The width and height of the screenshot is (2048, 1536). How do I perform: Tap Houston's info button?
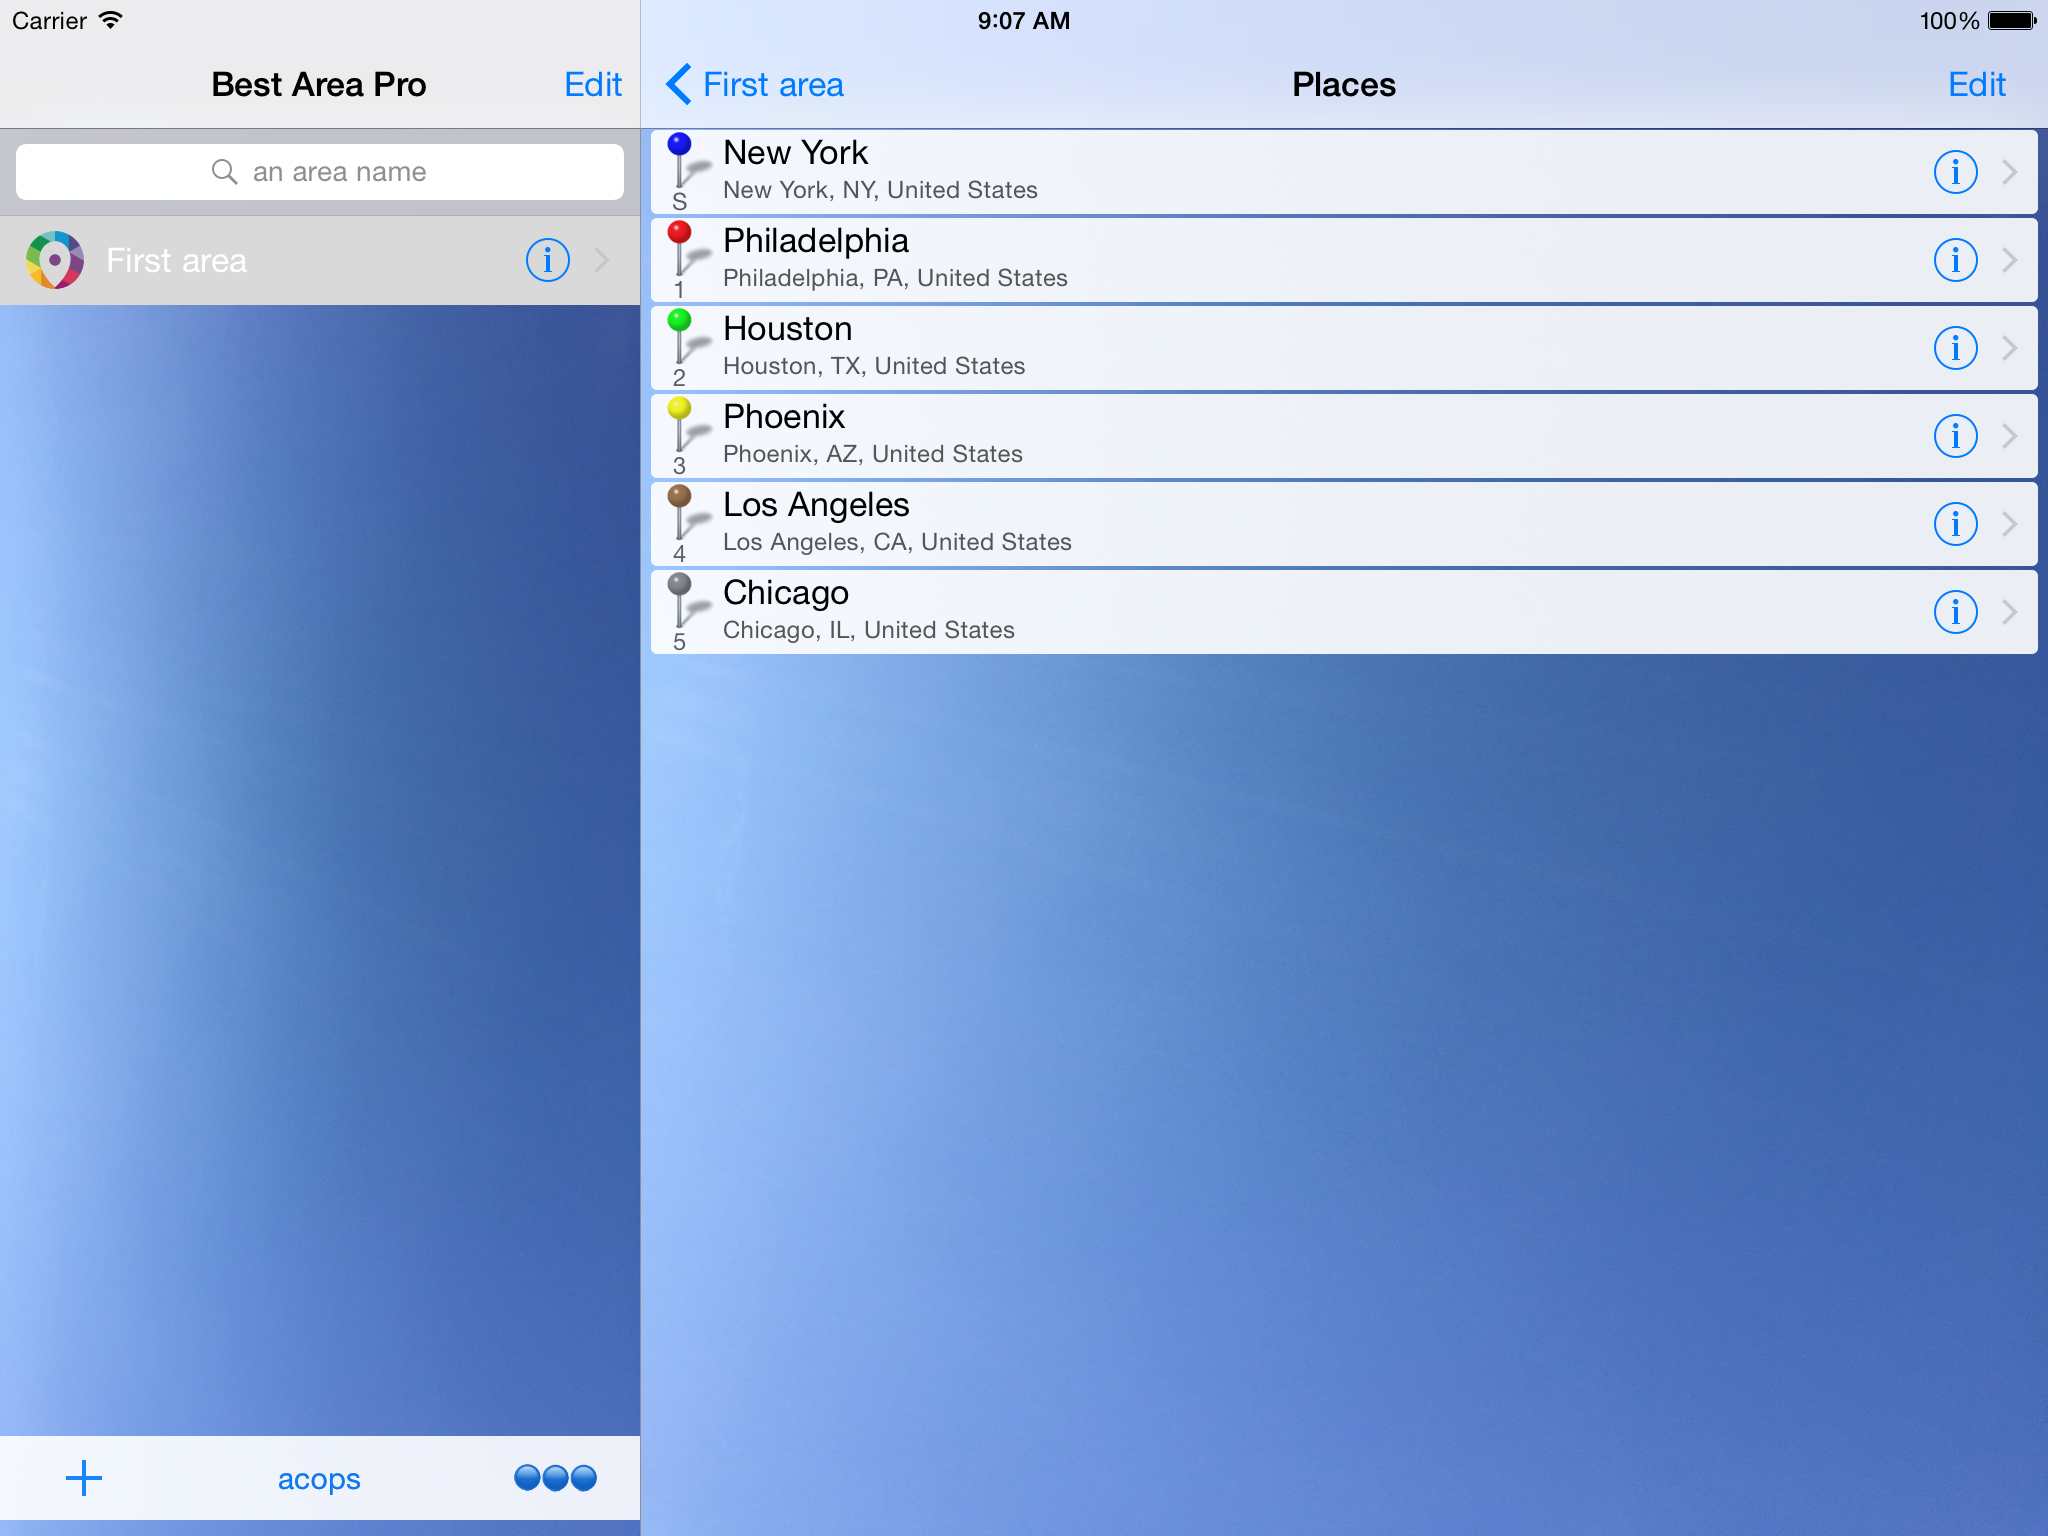[x=1955, y=348]
